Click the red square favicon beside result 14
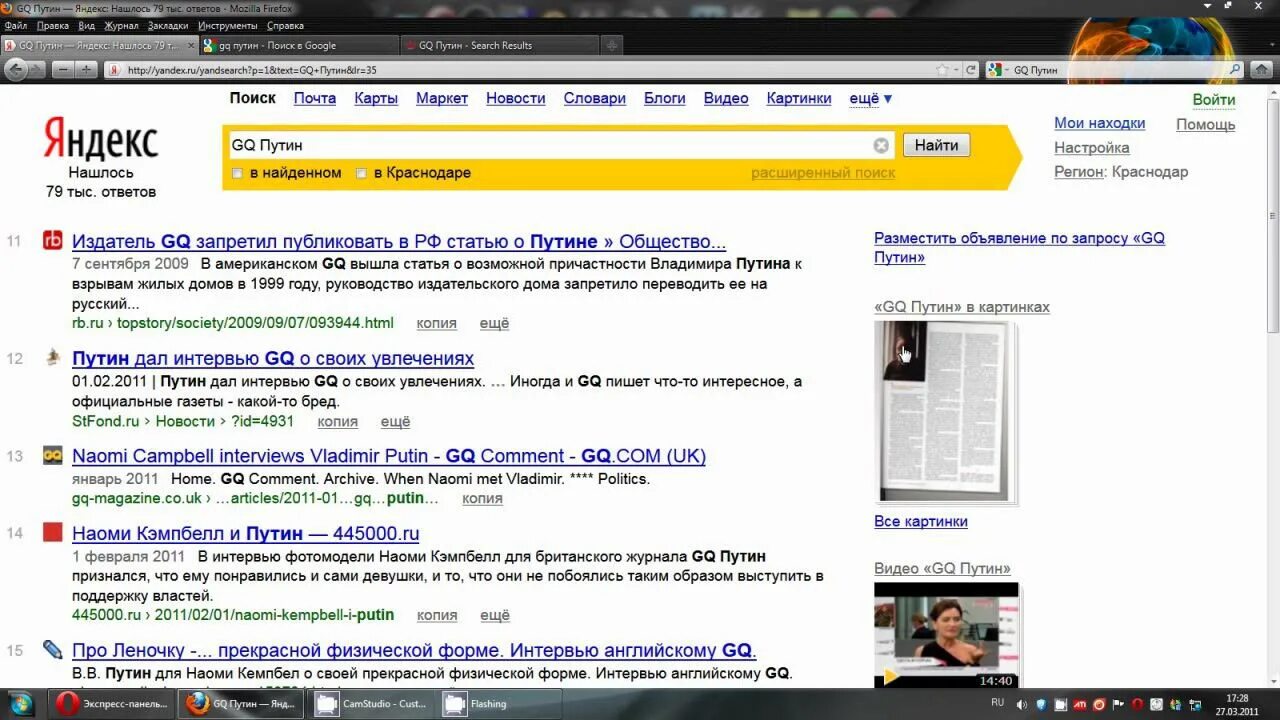The width and height of the screenshot is (1280, 720). 53,532
